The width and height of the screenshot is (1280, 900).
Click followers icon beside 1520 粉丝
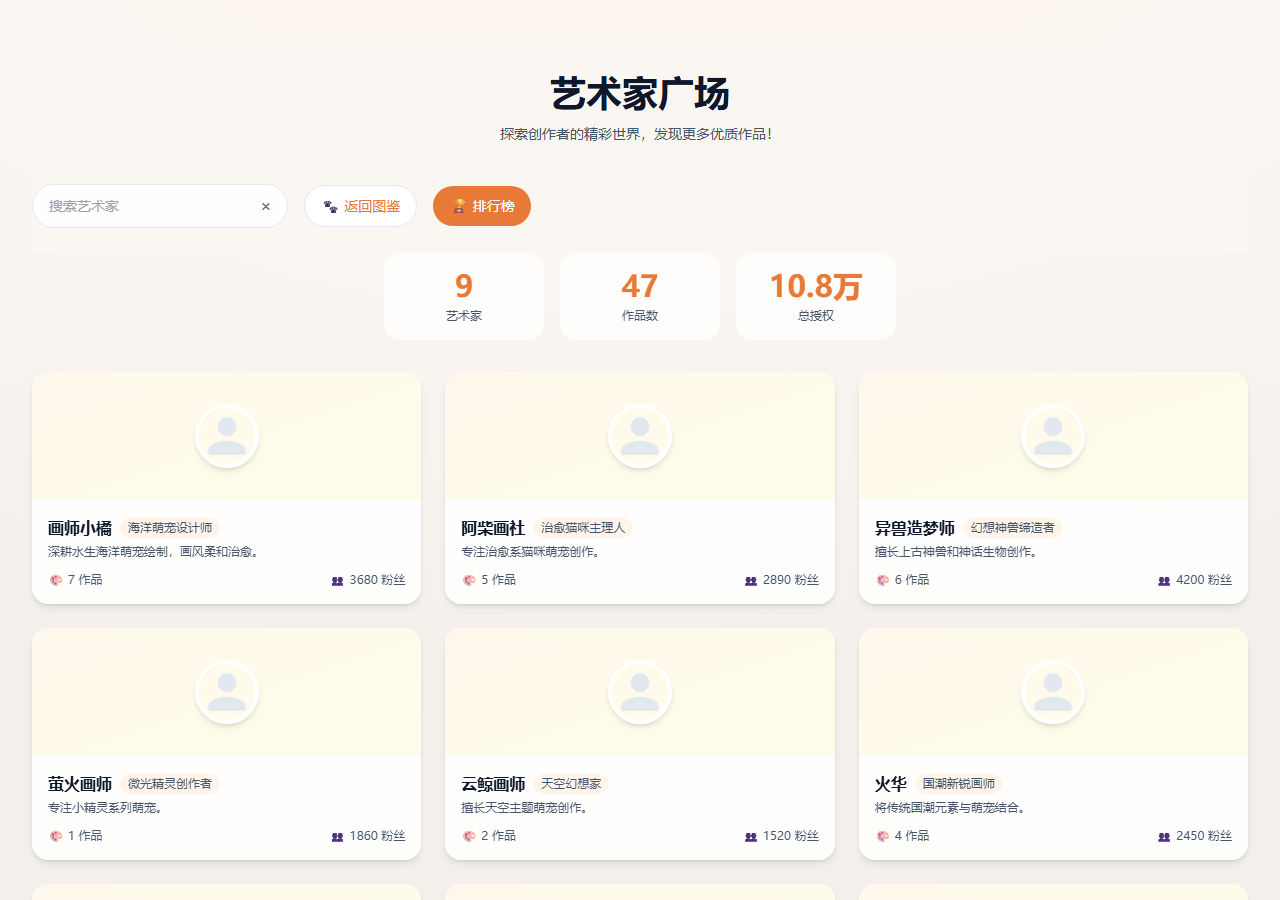[x=751, y=836]
